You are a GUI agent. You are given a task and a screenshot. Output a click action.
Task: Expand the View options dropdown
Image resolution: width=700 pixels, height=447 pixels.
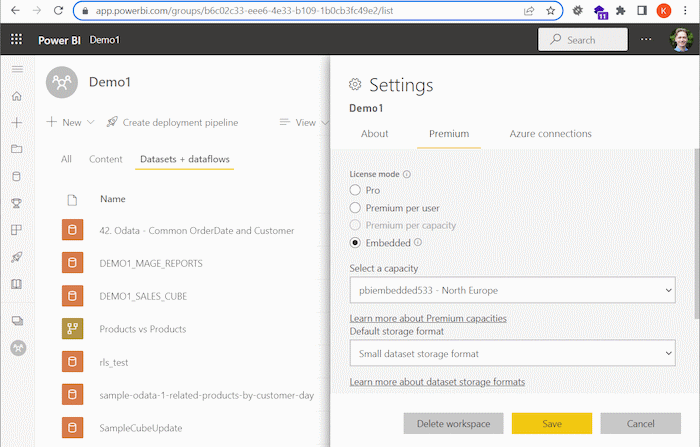coord(304,122)
